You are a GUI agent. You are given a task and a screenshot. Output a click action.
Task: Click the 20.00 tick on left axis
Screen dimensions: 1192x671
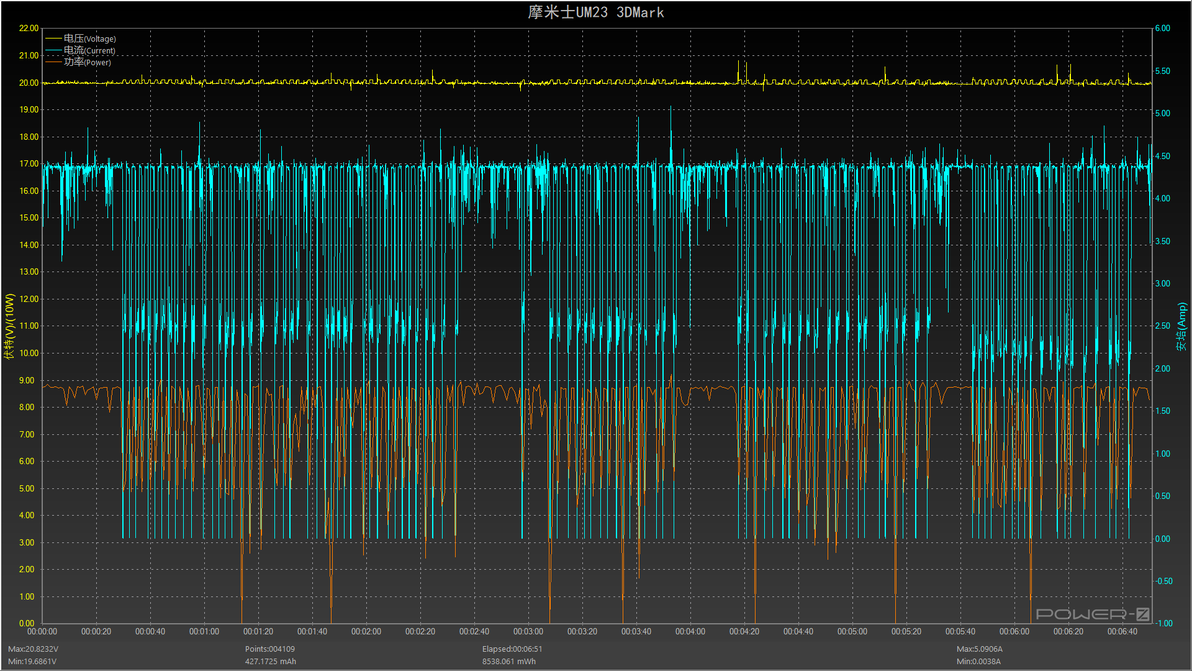28,83
